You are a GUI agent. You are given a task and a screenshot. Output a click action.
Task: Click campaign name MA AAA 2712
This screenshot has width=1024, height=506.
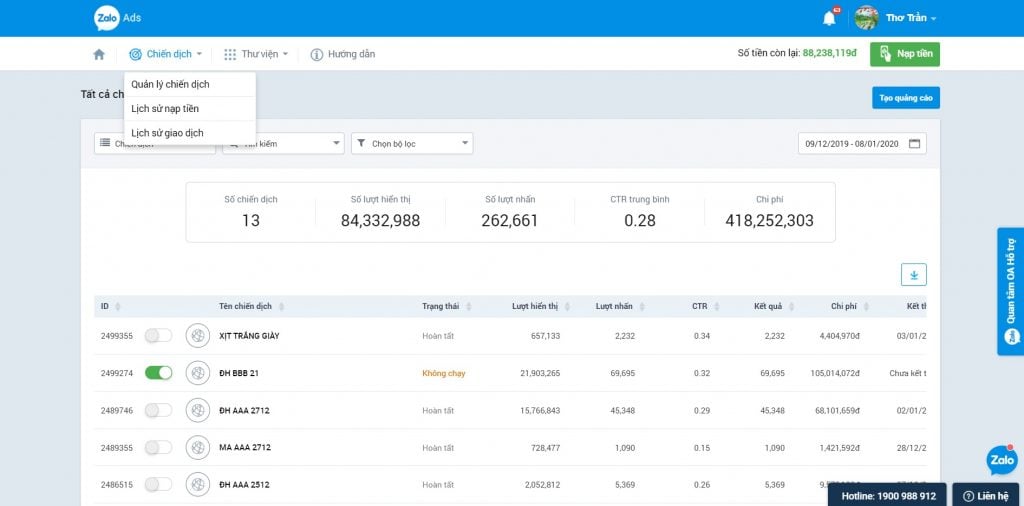[x=245, y=448]
